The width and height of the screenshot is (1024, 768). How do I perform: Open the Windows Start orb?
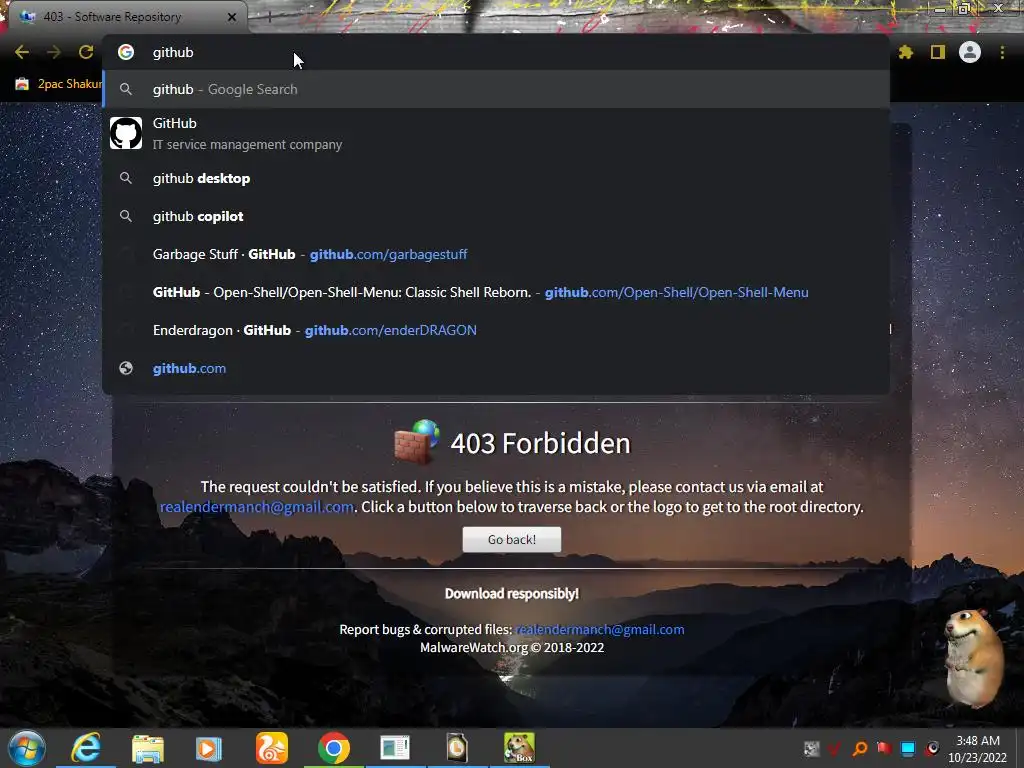pos(27,748)
